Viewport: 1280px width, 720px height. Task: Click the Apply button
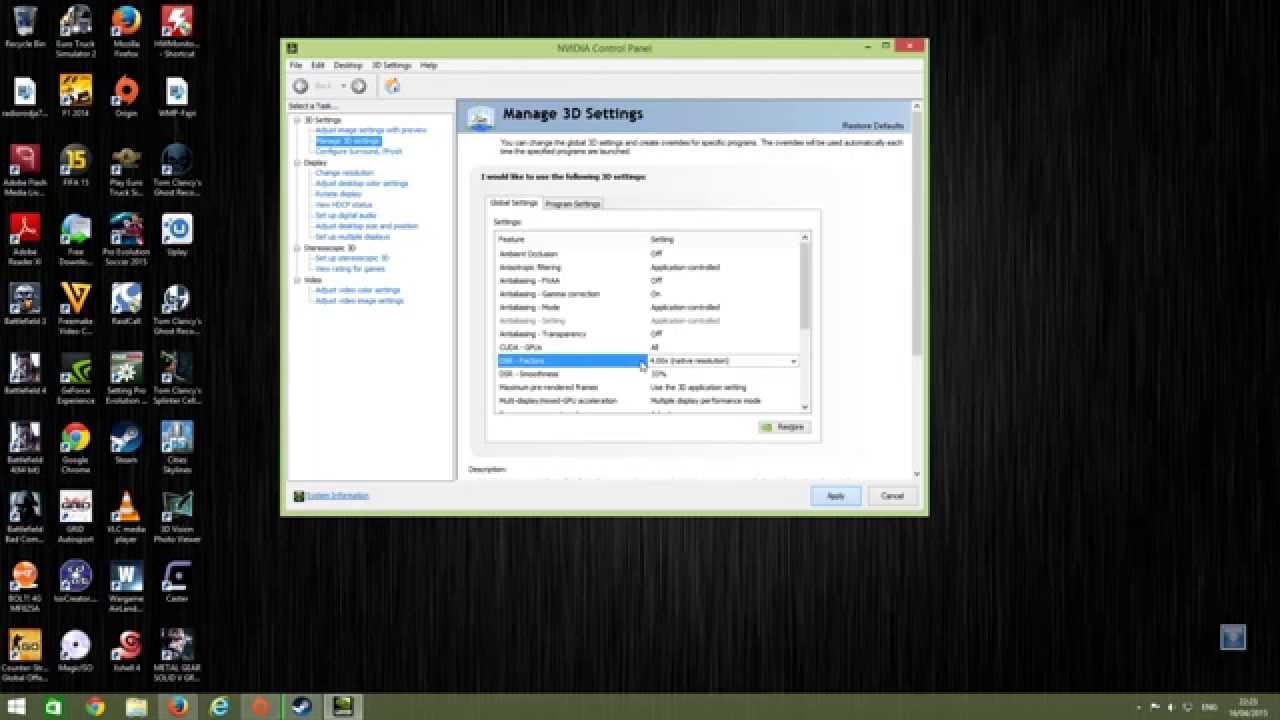836,496
